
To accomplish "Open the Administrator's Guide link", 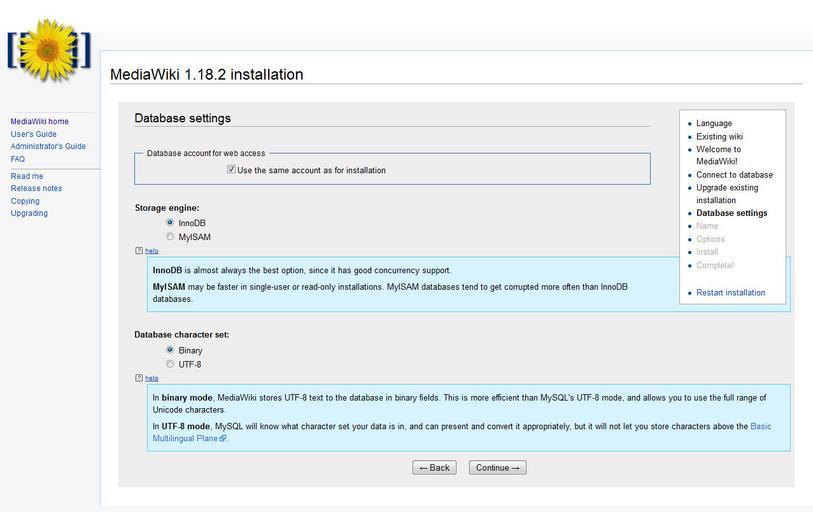I will 48,147.
